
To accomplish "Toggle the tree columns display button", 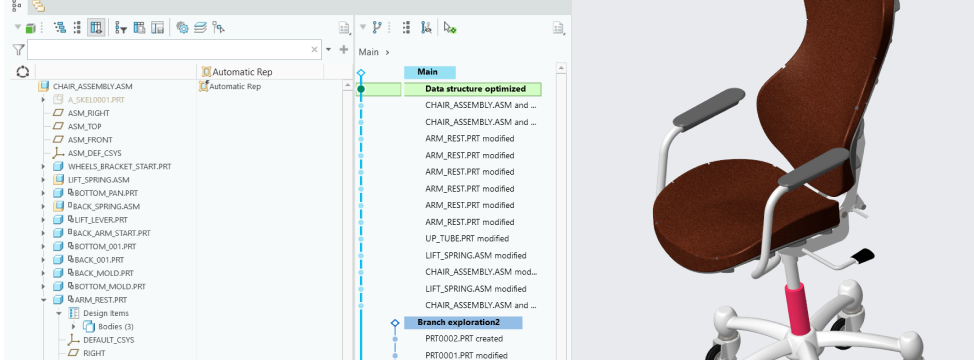I will click(96, 28).
